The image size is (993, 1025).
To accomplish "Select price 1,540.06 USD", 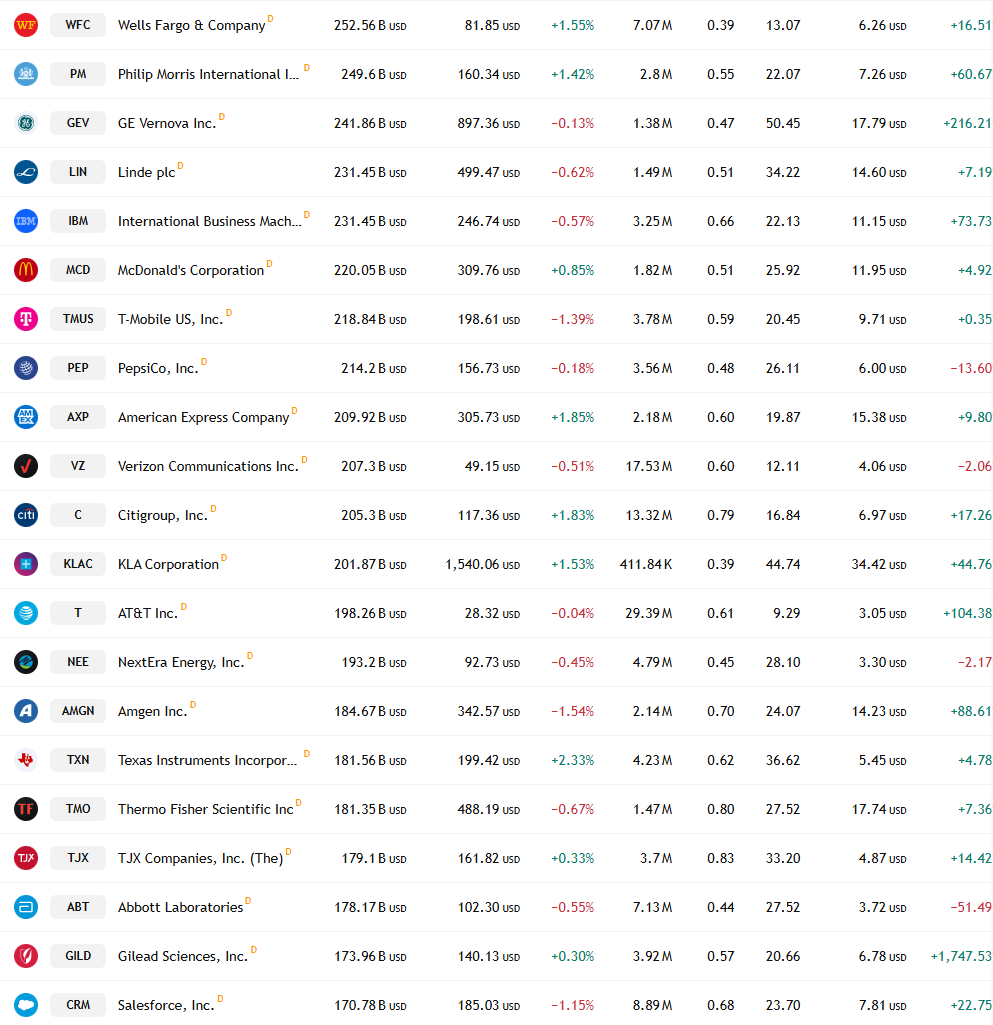I will click(x=482, y=565).
